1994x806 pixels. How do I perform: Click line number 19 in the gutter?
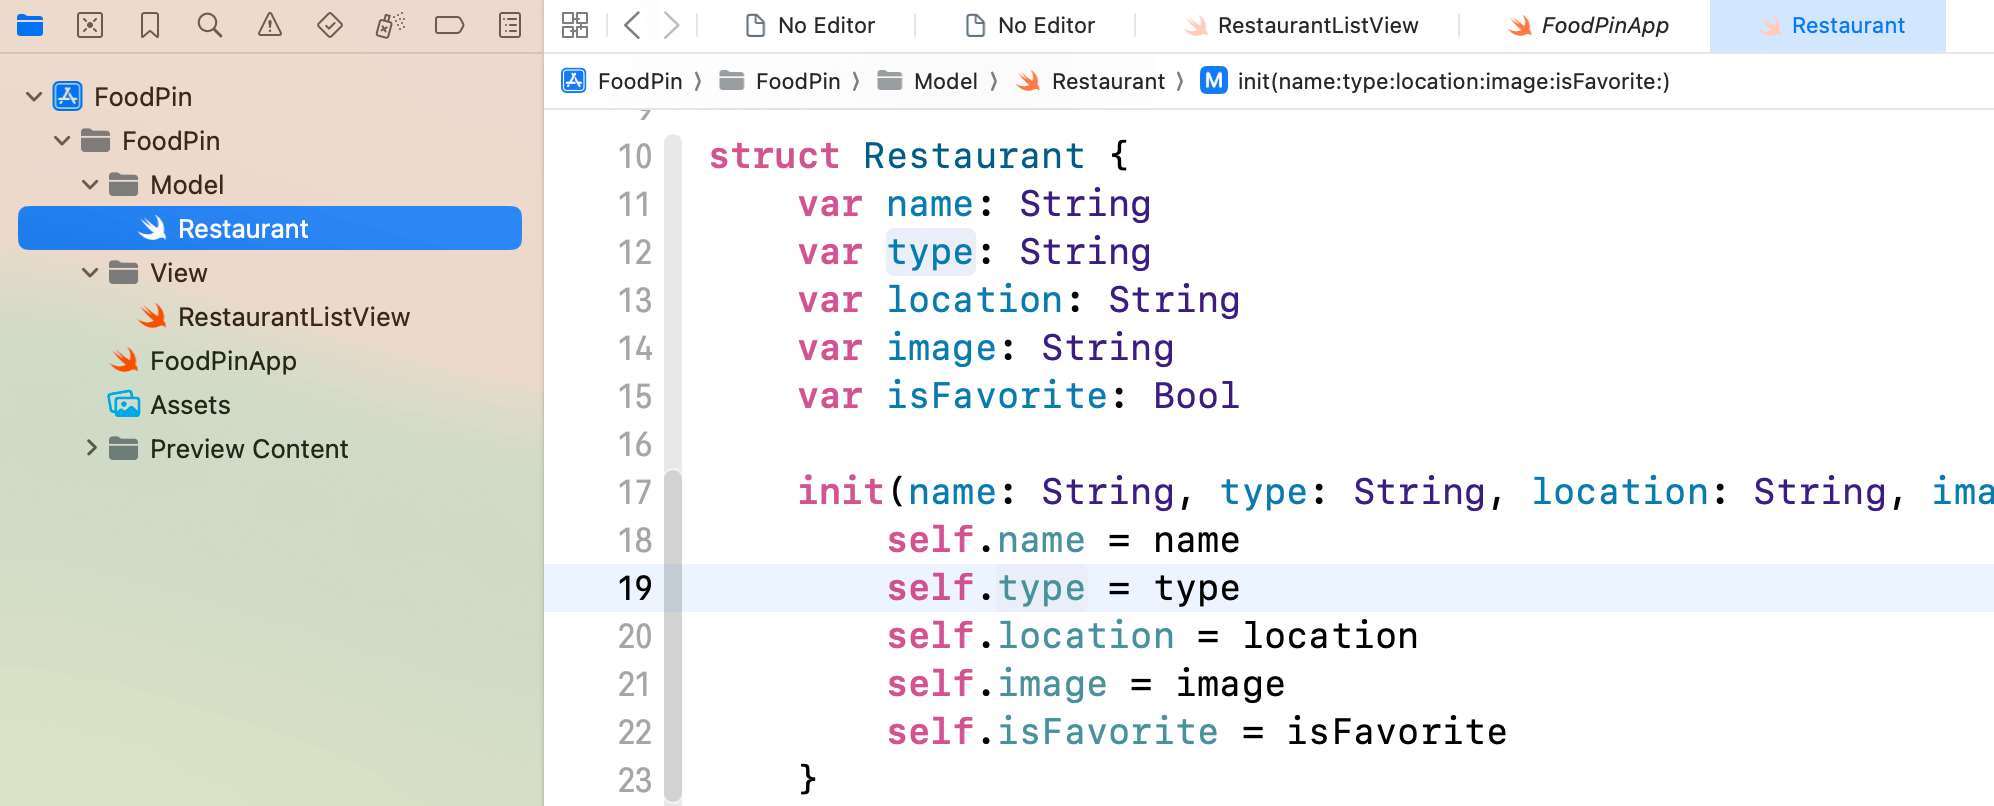634,588
